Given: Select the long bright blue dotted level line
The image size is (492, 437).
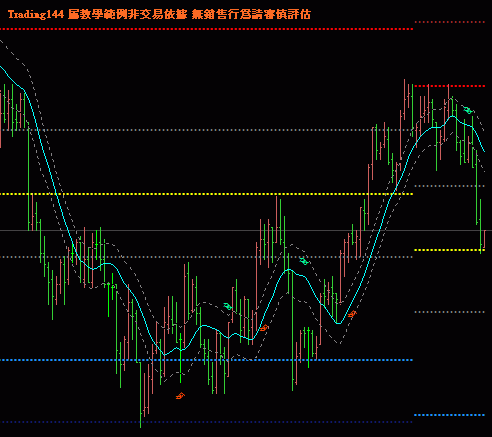Looking at the screenshot, I should 207,360.
